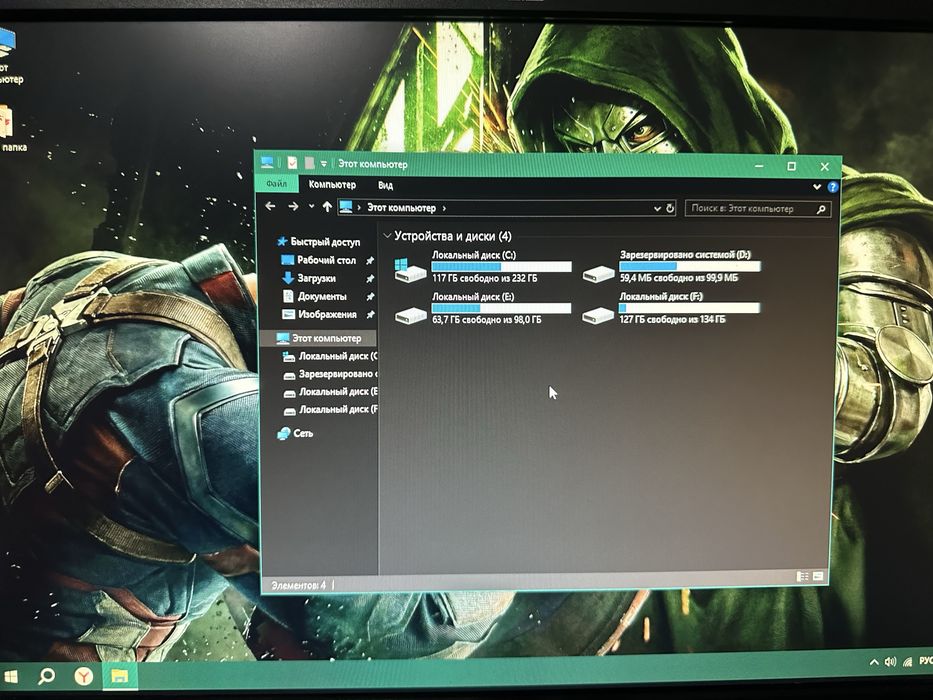Click the magnifier icon in search box
Screen dimensions: 933x700
[821, 210]
